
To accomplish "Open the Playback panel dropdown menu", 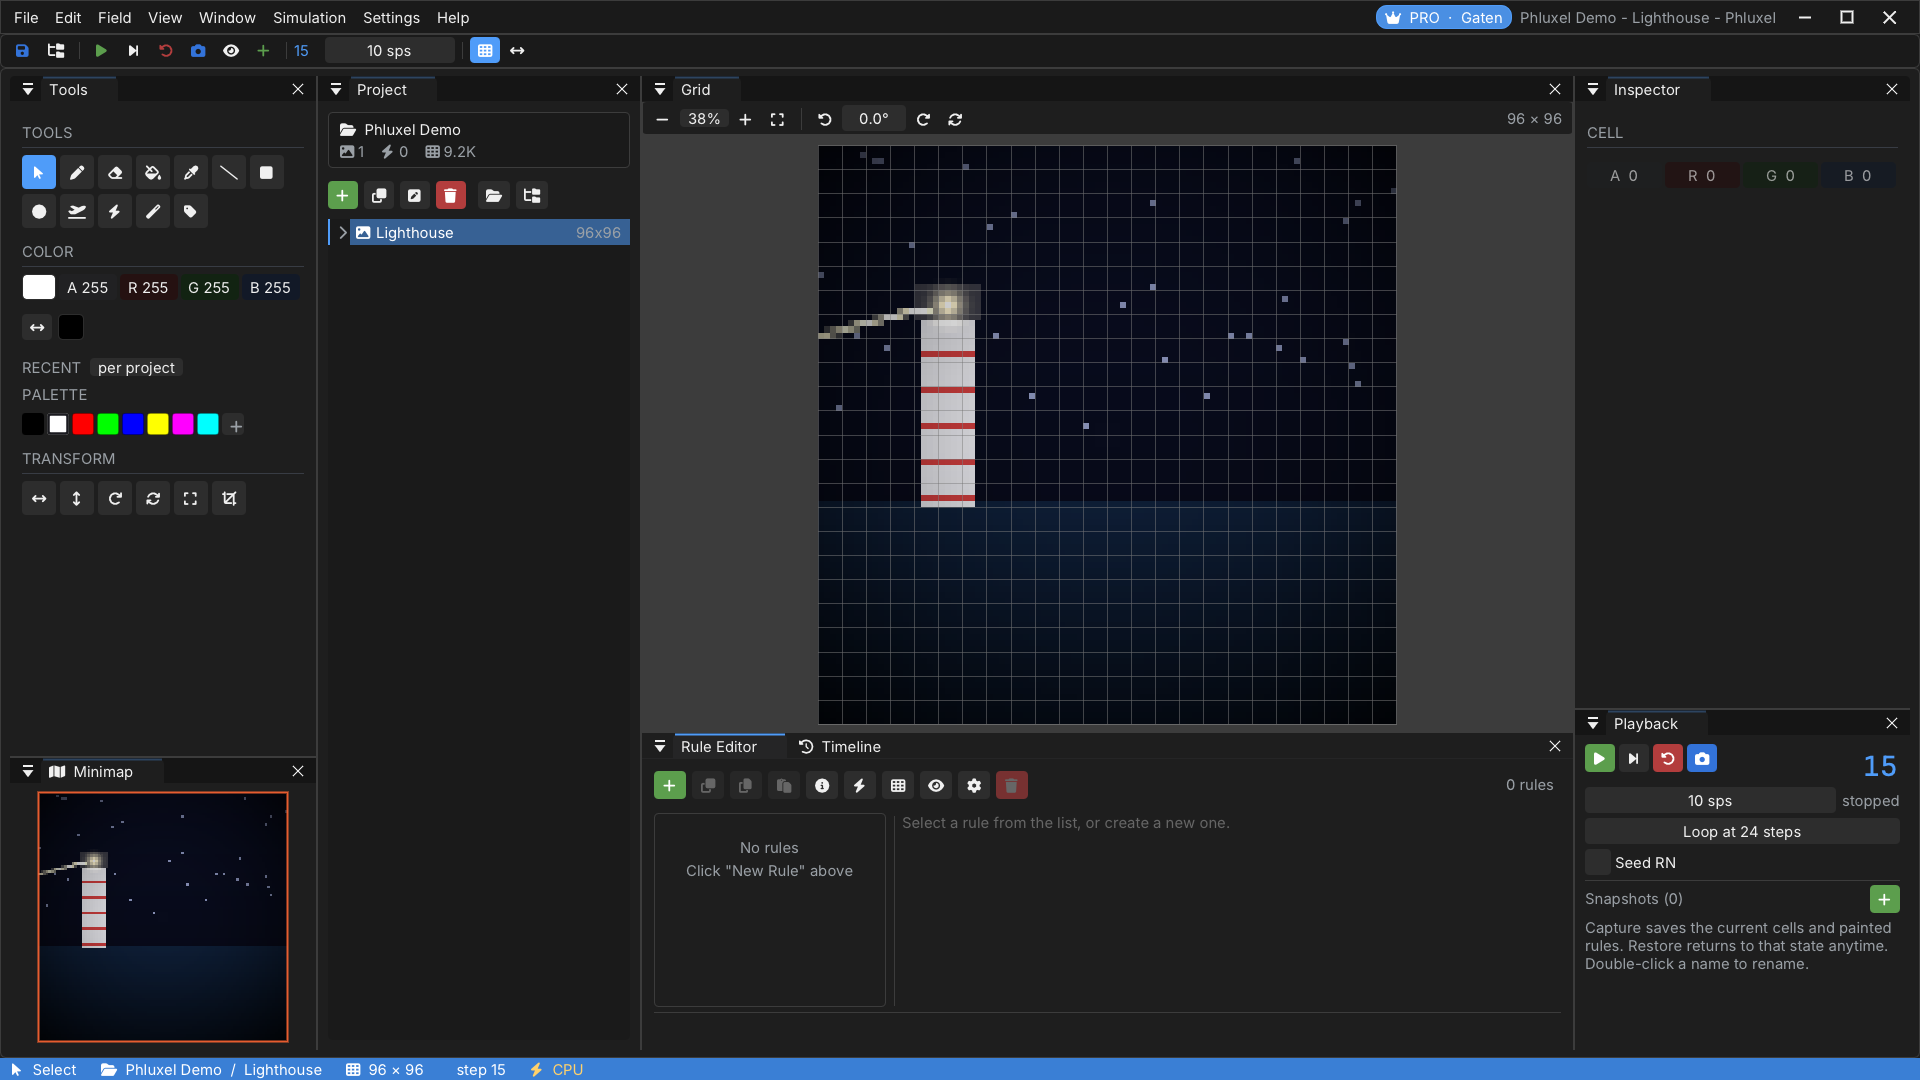I will coord(1593,724).
